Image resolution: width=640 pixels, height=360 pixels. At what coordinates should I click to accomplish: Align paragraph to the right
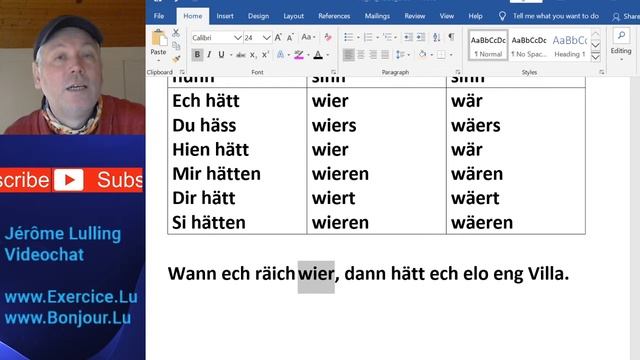click(x=373, y=55)
